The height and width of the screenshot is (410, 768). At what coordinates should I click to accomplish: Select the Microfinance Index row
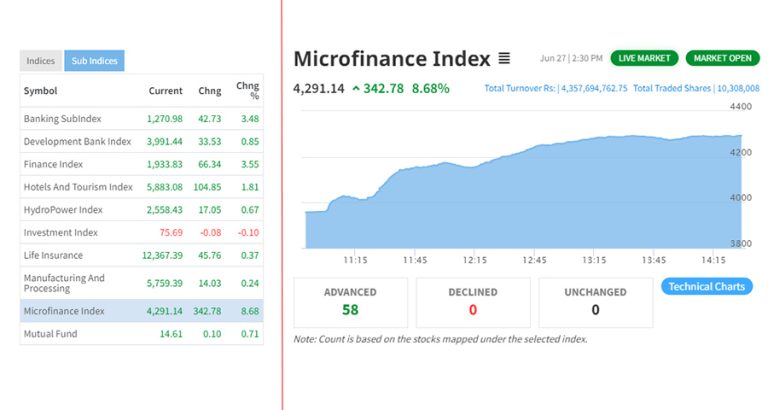coord(142,311)
